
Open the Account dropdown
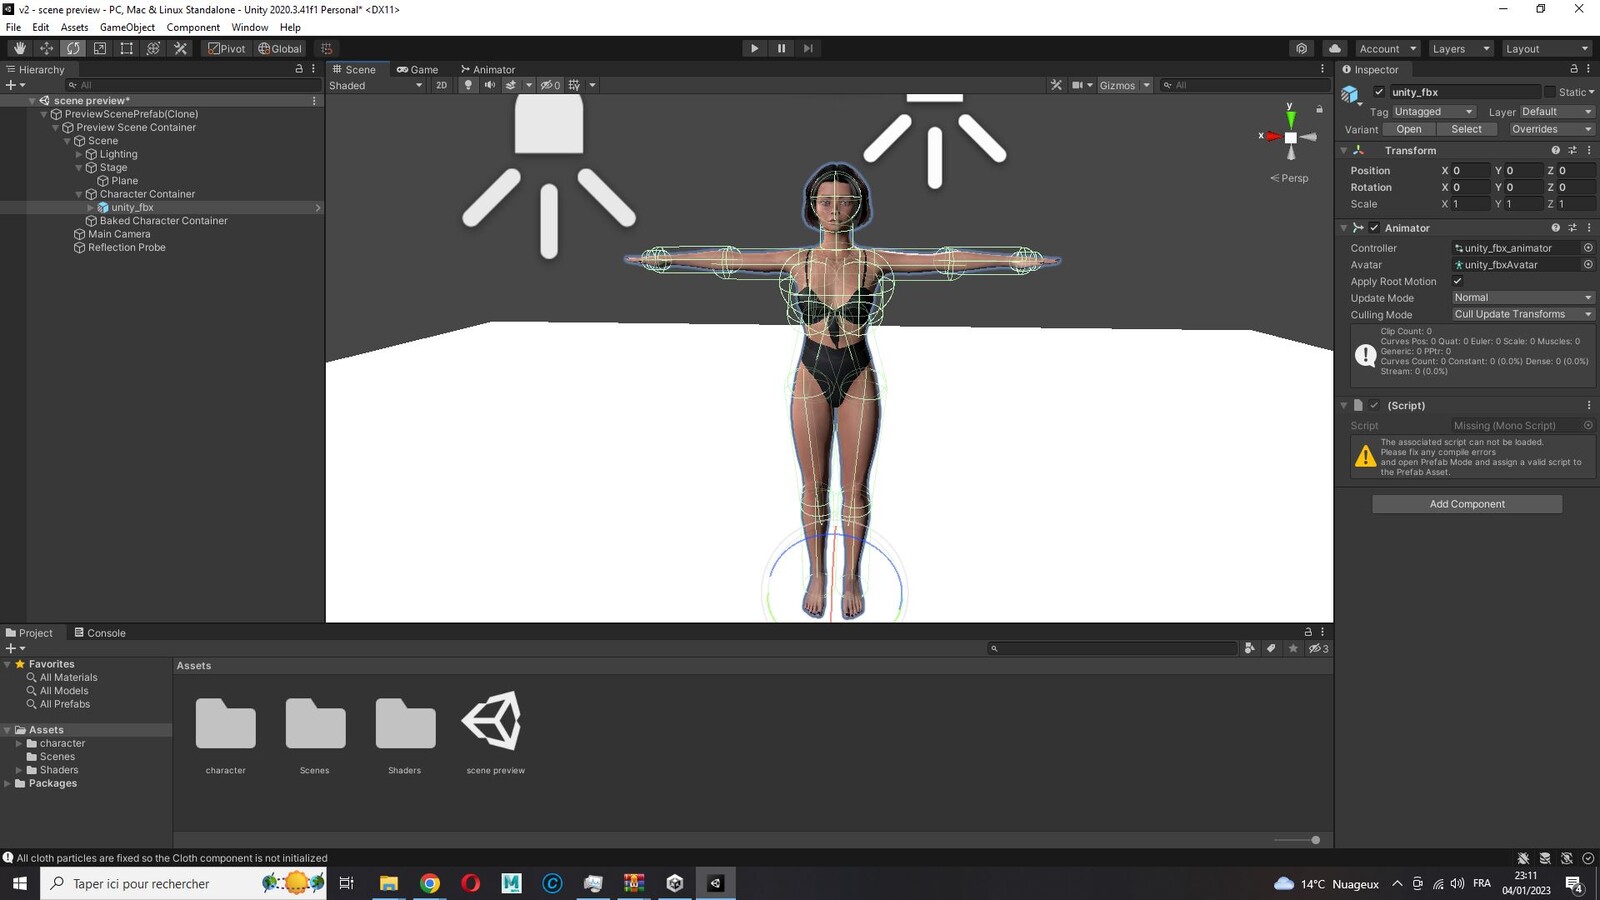[x=1387, y=48]
